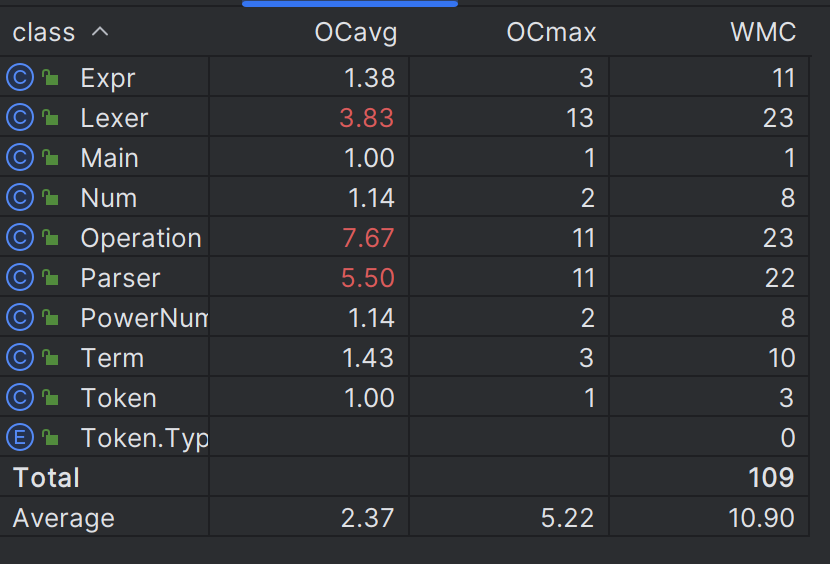Click the blue selected tab indicator bar

[x=350, y=4]
